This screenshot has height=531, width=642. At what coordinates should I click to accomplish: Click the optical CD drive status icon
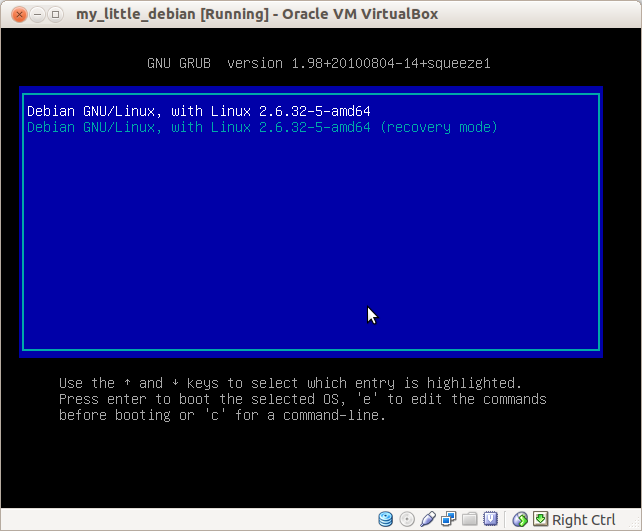click(x=407, y=520)
